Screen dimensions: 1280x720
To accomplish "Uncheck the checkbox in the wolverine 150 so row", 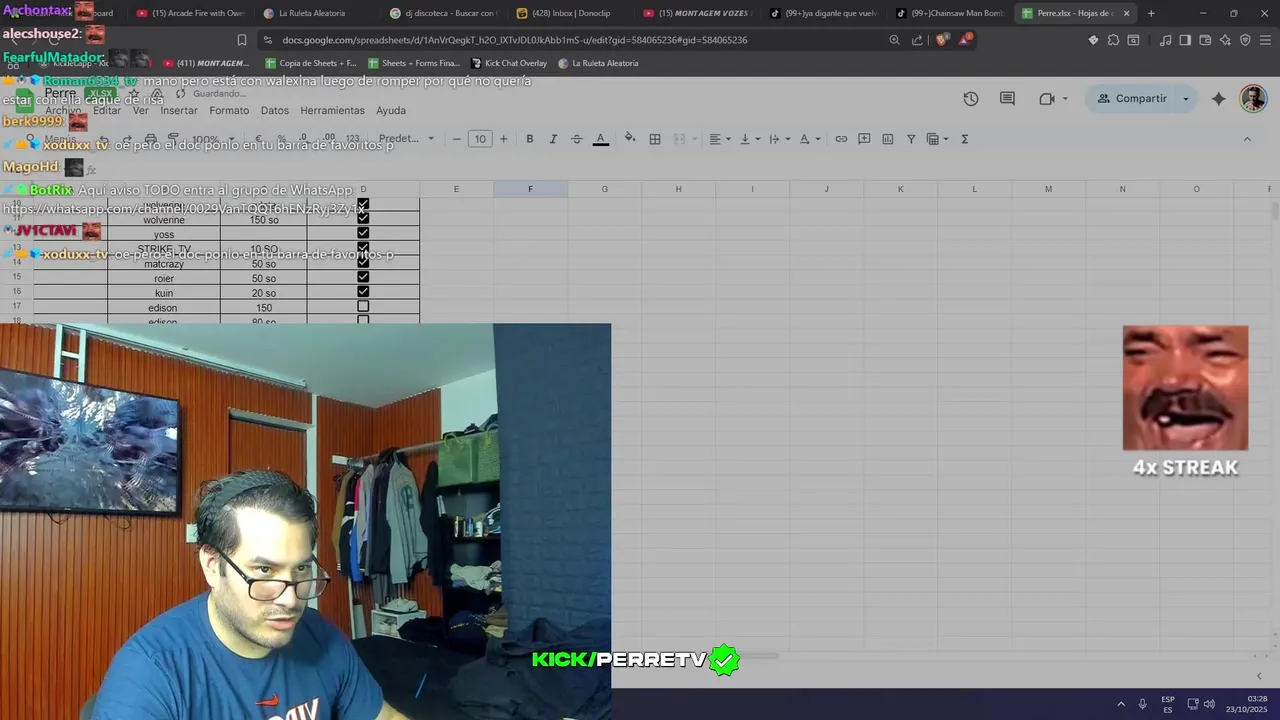I will tap(363, 218).
